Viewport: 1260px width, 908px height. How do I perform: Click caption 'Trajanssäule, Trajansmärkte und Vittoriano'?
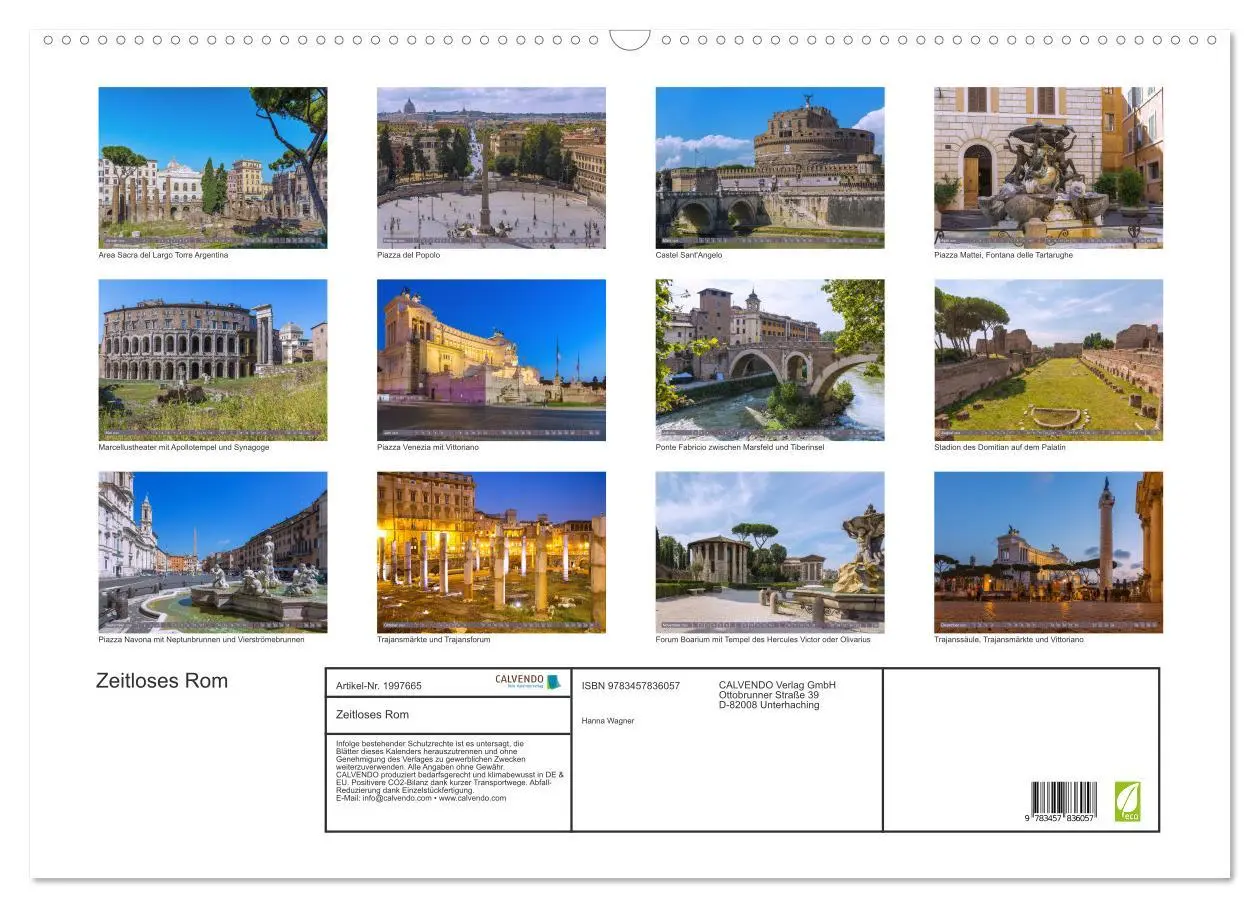pos(1008,639)
